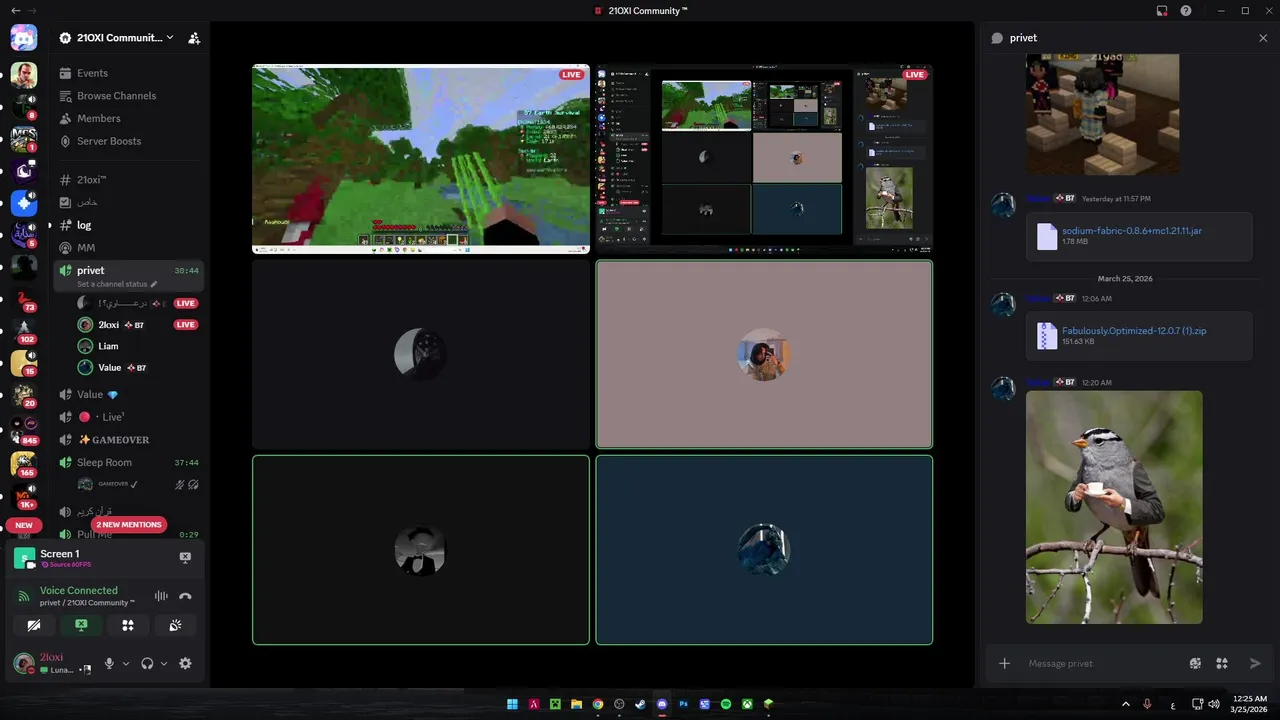
Task: Open the GTA character server icon
Action: [x=24, y=75]
